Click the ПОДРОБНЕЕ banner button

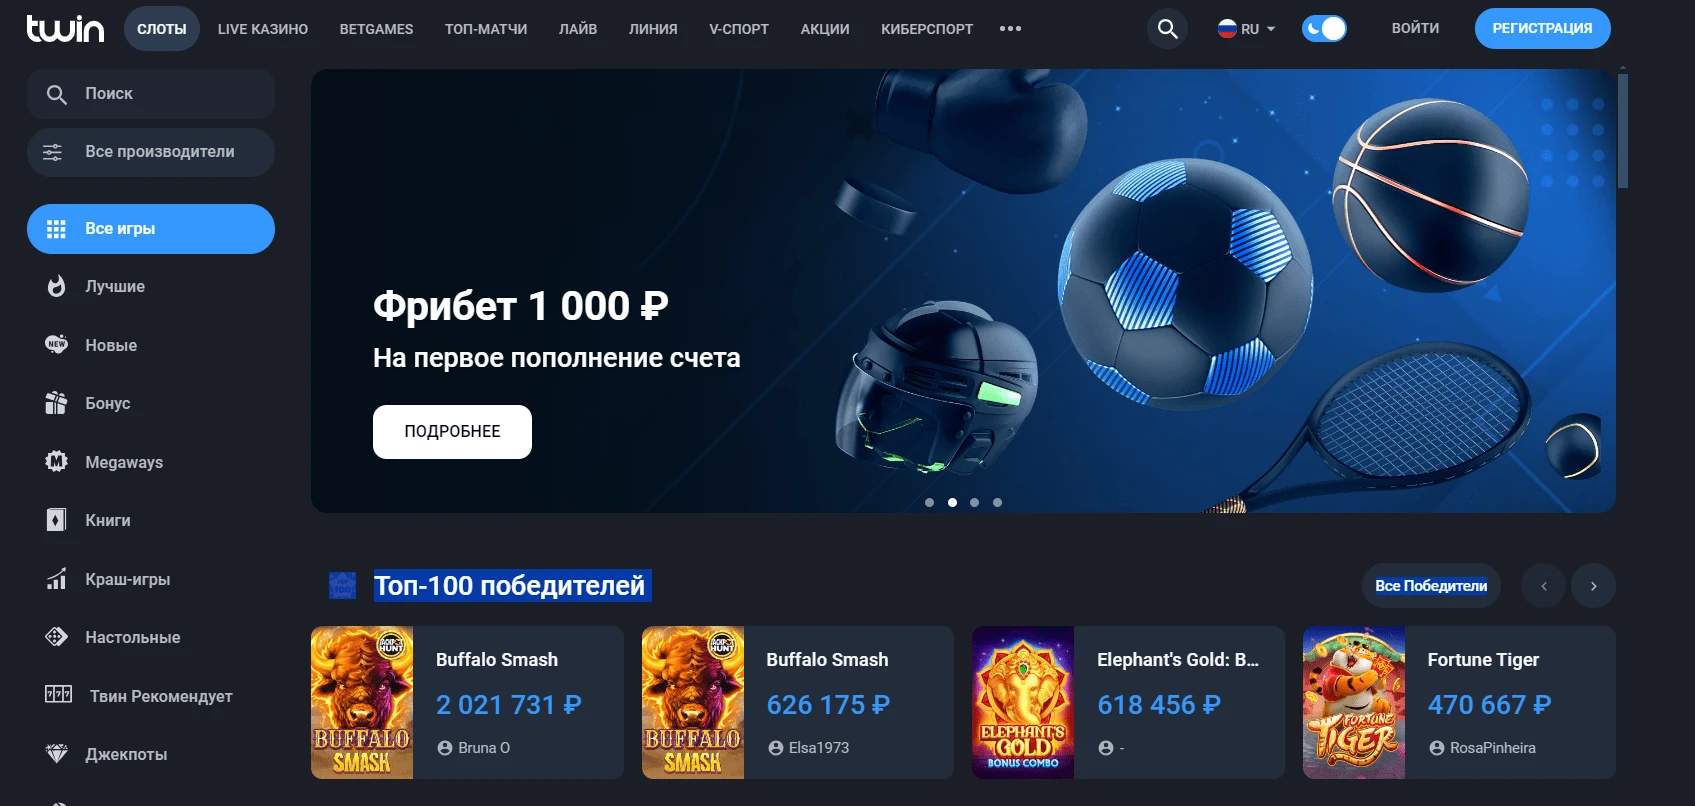coord(452,432)
